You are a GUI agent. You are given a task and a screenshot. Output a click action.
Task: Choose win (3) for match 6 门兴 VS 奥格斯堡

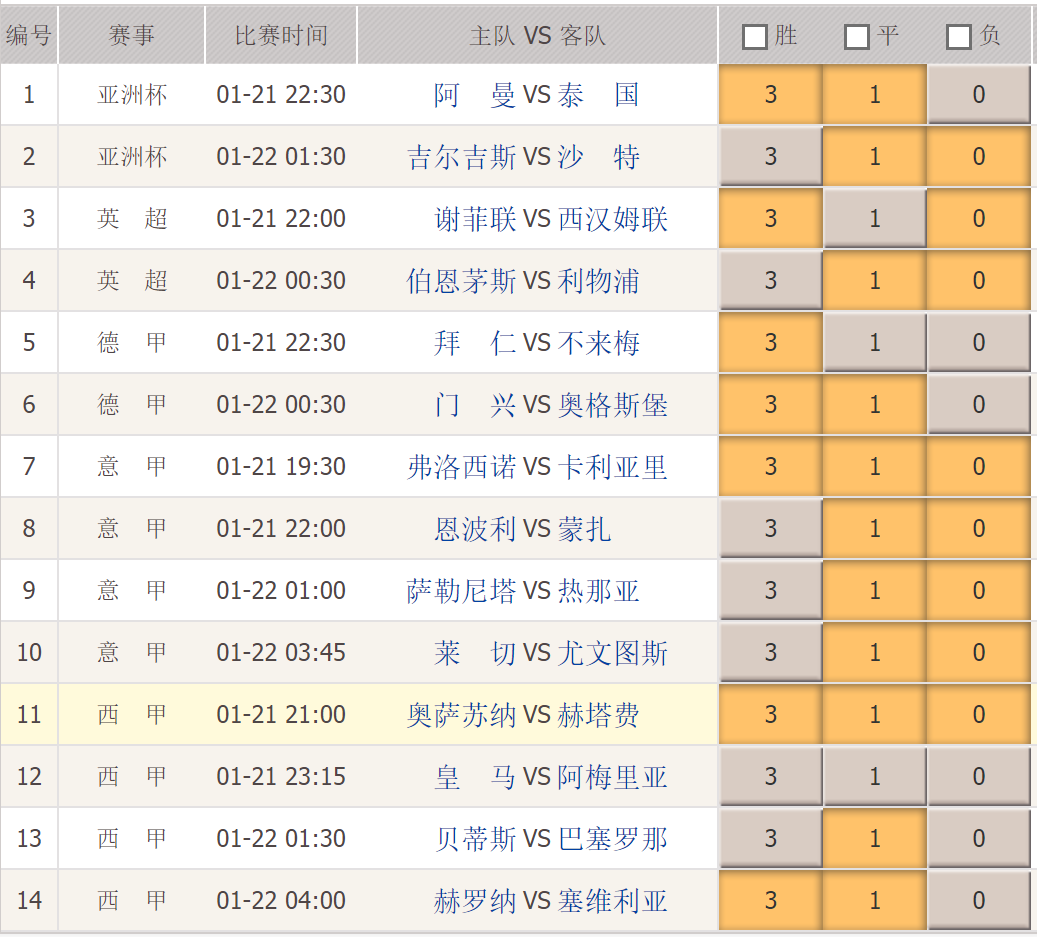771,404
